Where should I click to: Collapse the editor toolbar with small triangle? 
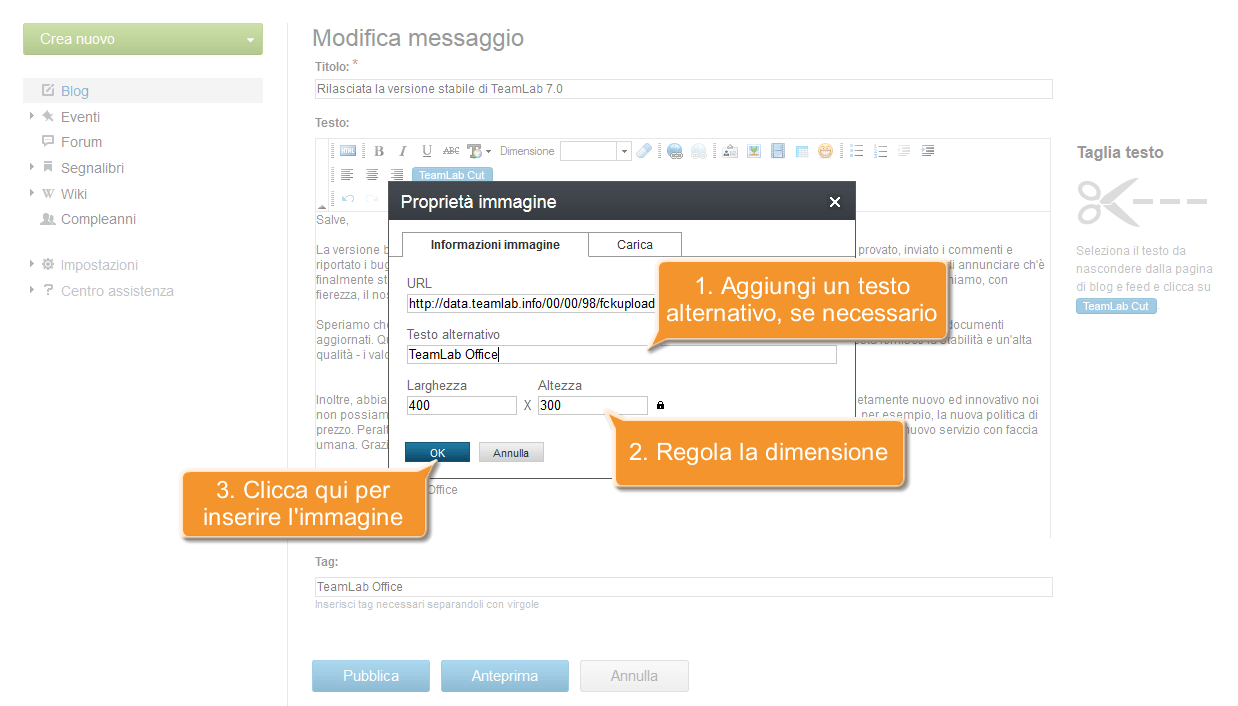(x=321, y=206)
